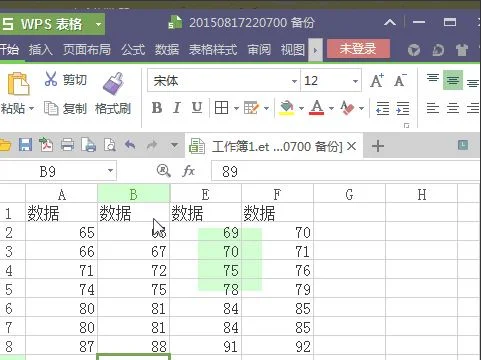This screenshot has width=481, height=360.
Task: Open WPS 表格 application menu dropdown
Action: [98, 24]
